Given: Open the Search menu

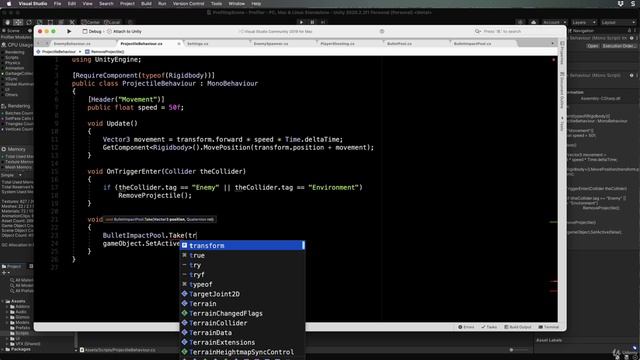Looking at the screenshot, I should click(106, 4).
